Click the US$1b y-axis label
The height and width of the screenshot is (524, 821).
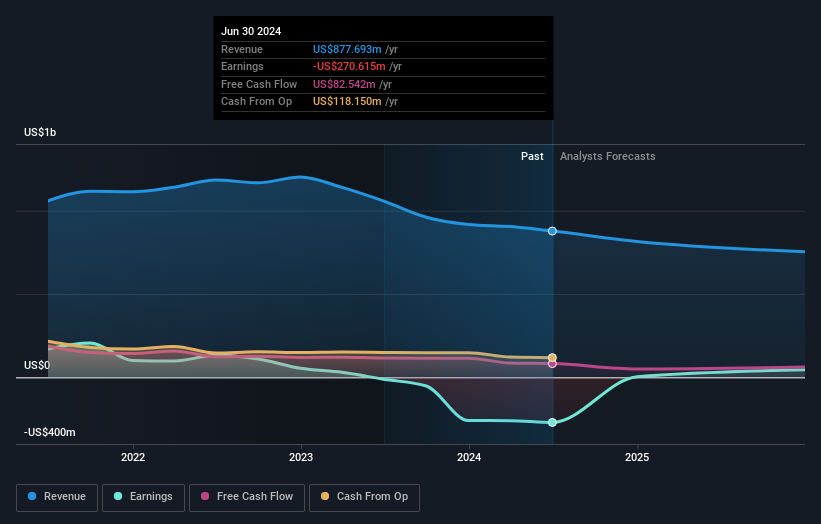(40, 132)
